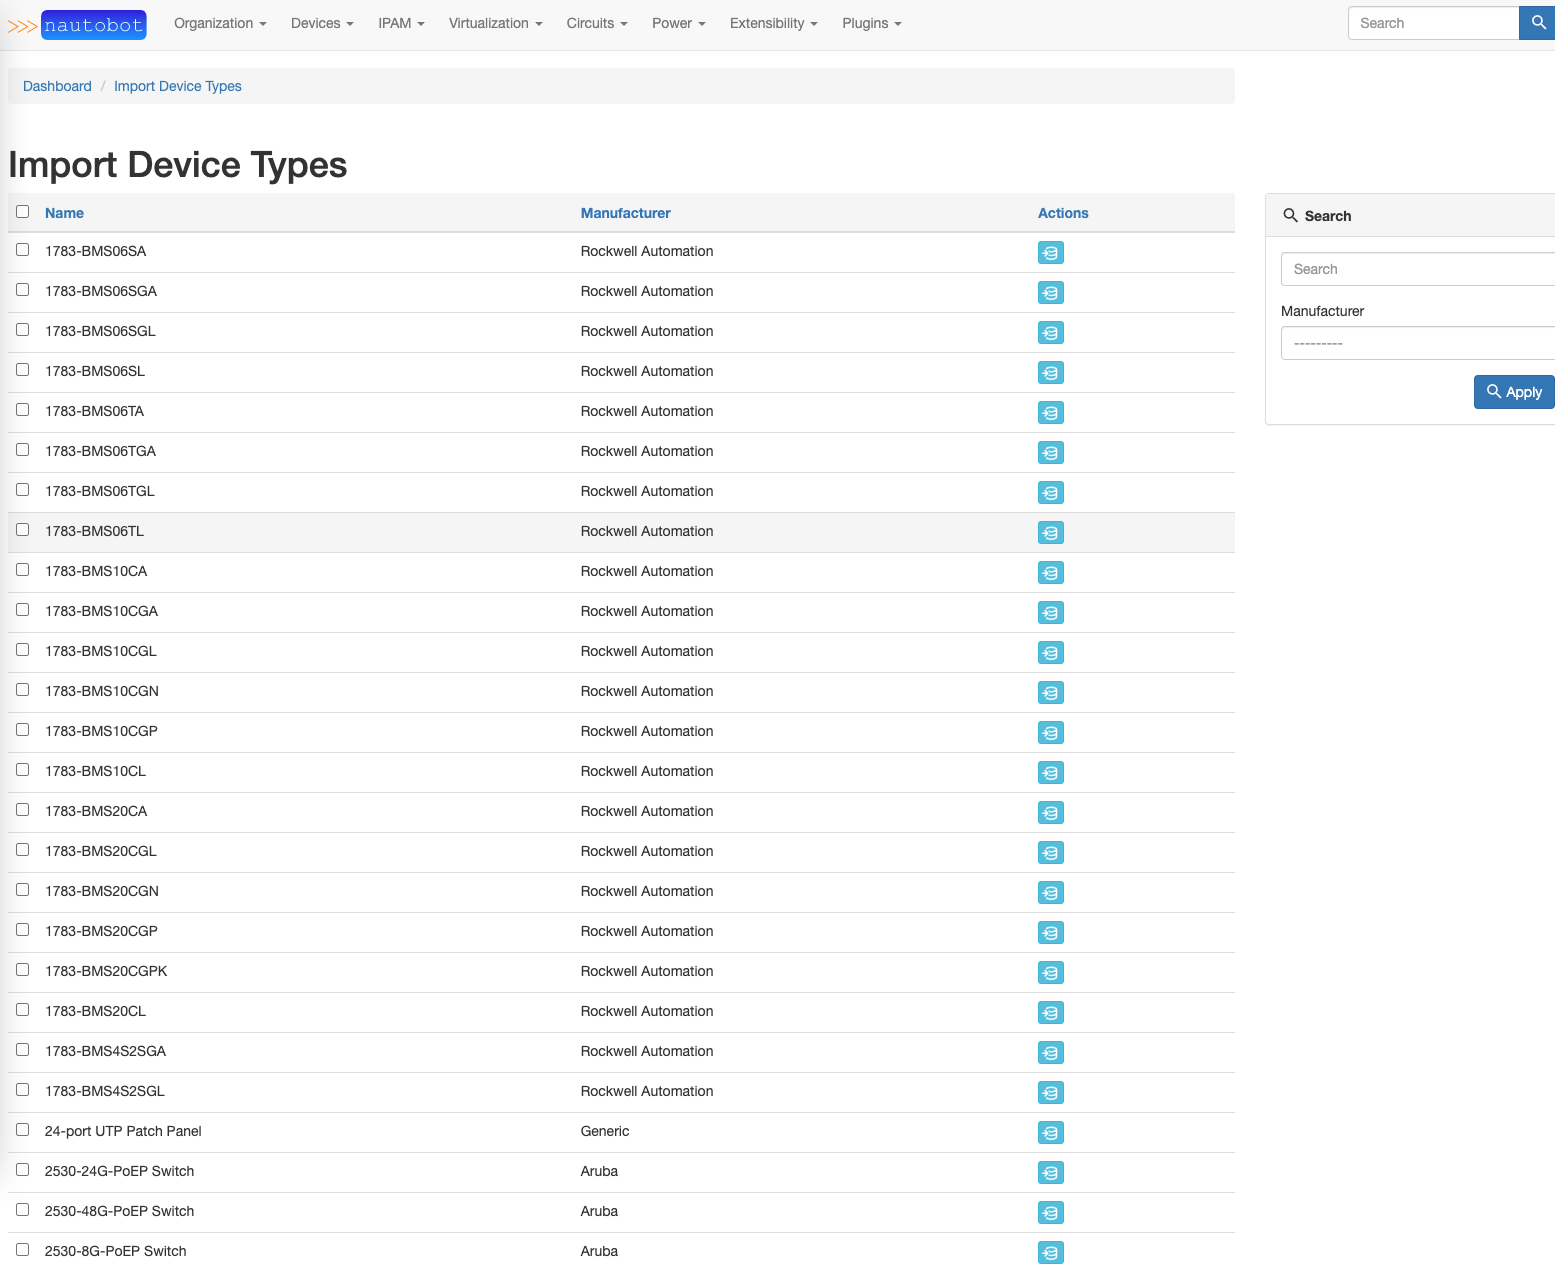
Task: Sort the table by the Name column
Action: tap(63, 213)
